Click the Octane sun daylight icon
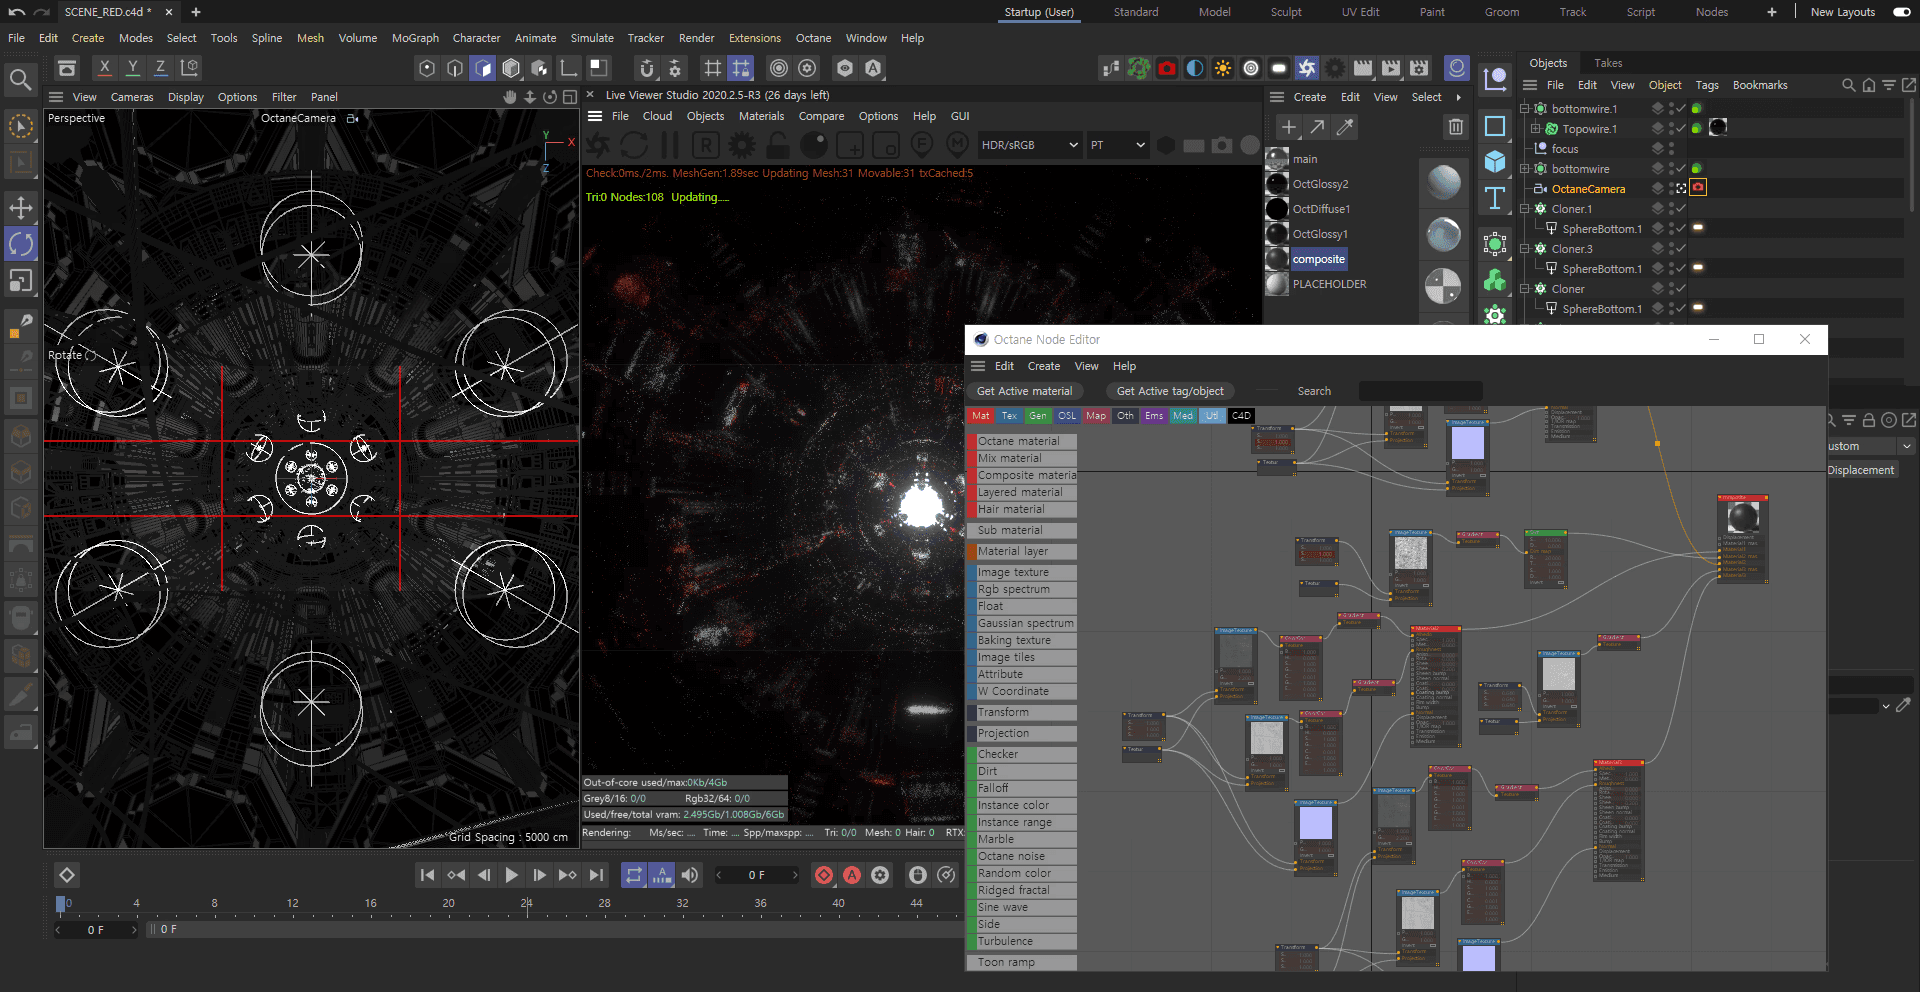Screen dimensions: 1920x992 pyautogui.click(x=1223, y=68)
